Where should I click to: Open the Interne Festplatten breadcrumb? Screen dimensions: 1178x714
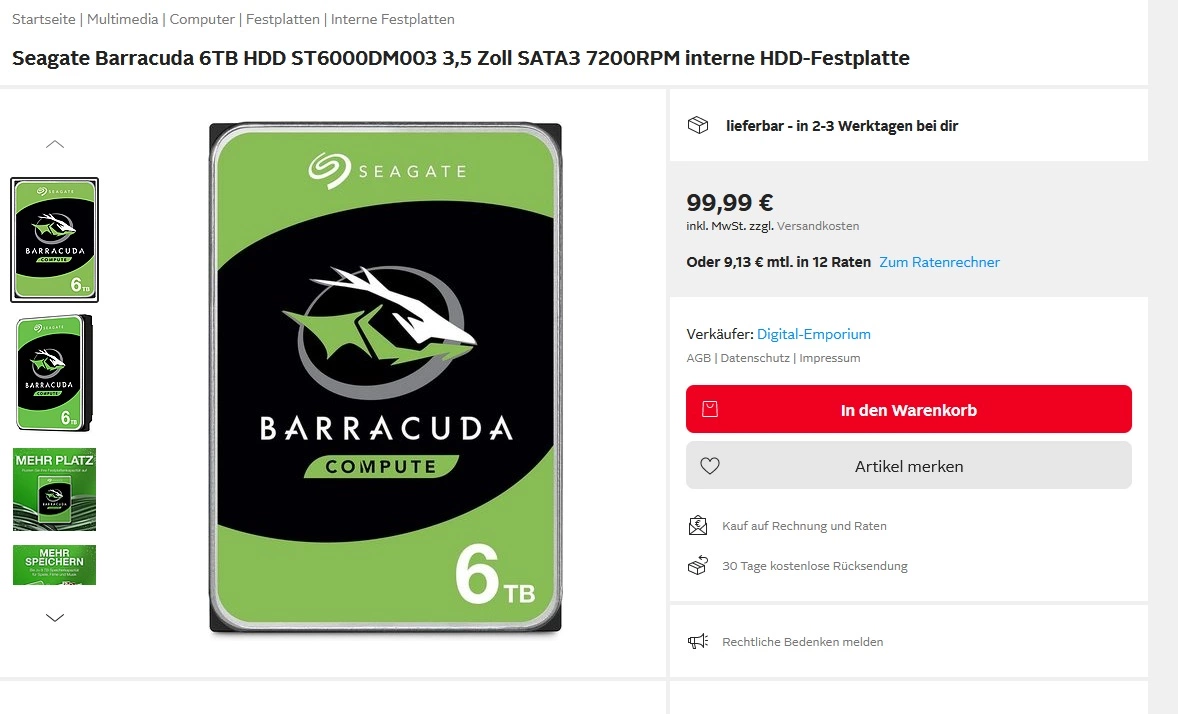pos(392,20)
